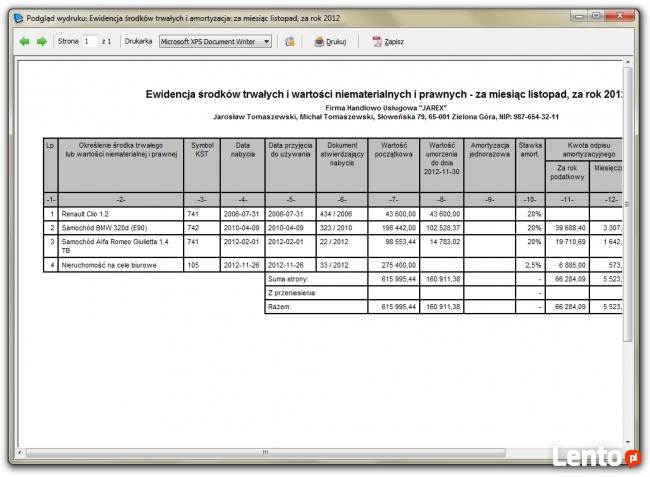
Task: Click the Kwota odpisu amortyzacyjnego header
Action: pyautogui.click(x=585, y=150)
